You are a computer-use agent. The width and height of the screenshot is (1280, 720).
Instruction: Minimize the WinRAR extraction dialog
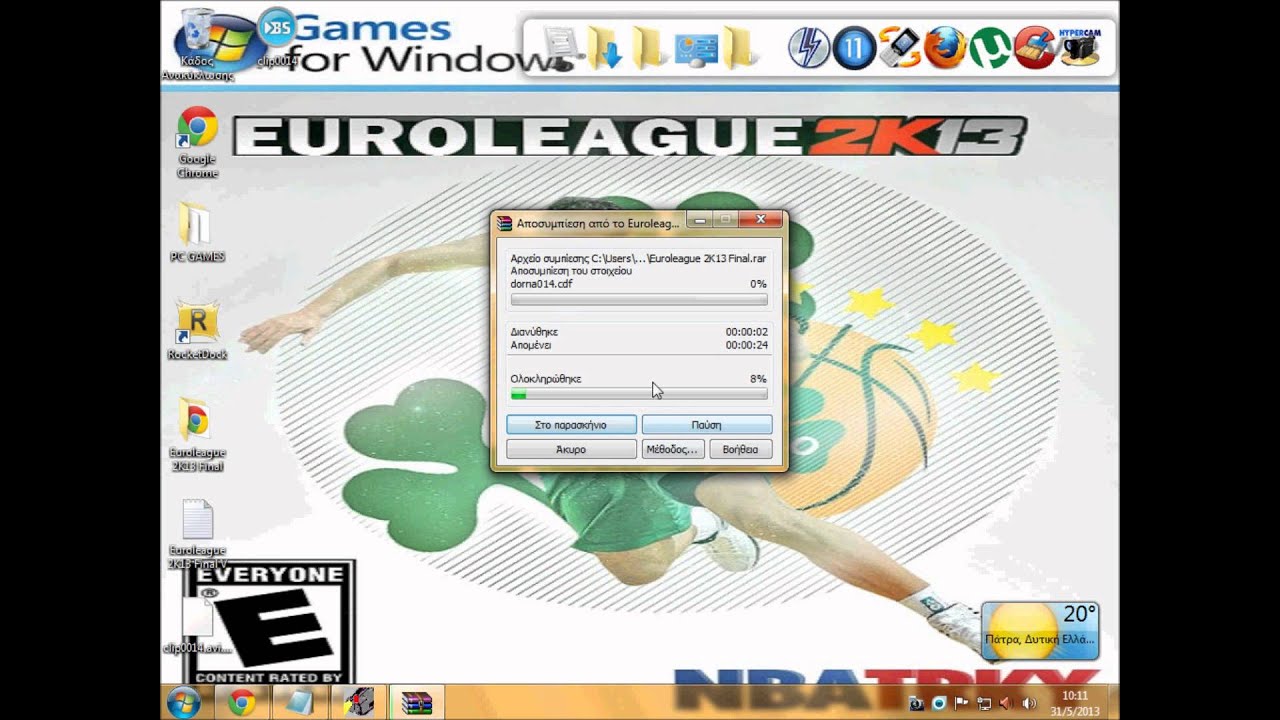click(x=700, y=219)
